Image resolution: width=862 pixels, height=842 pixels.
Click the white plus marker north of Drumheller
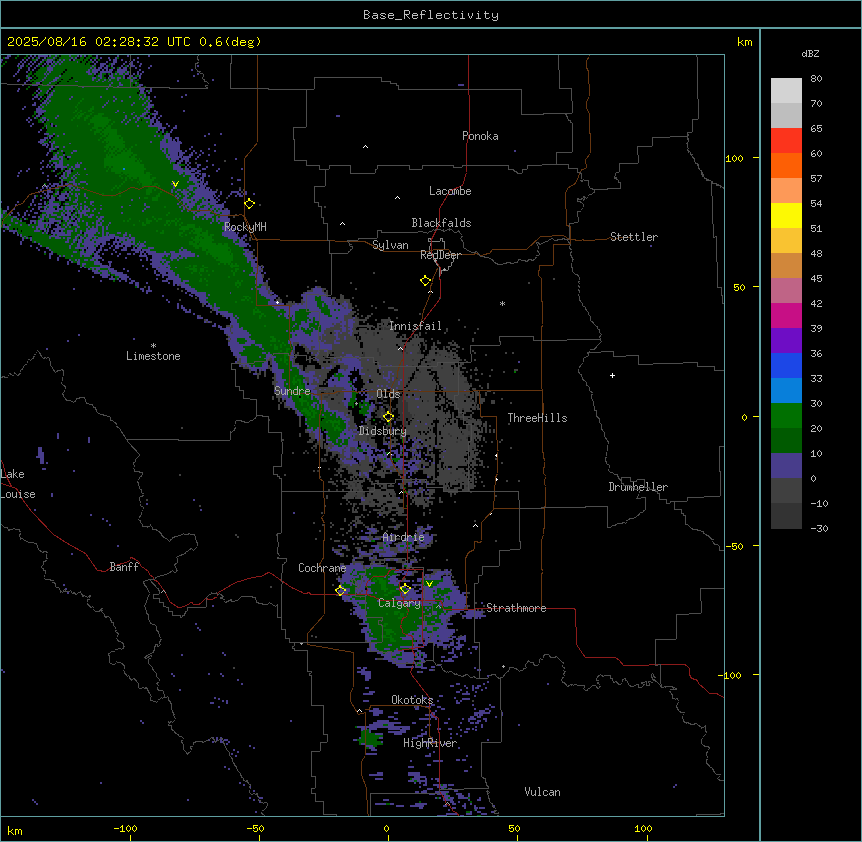point(612,375)
